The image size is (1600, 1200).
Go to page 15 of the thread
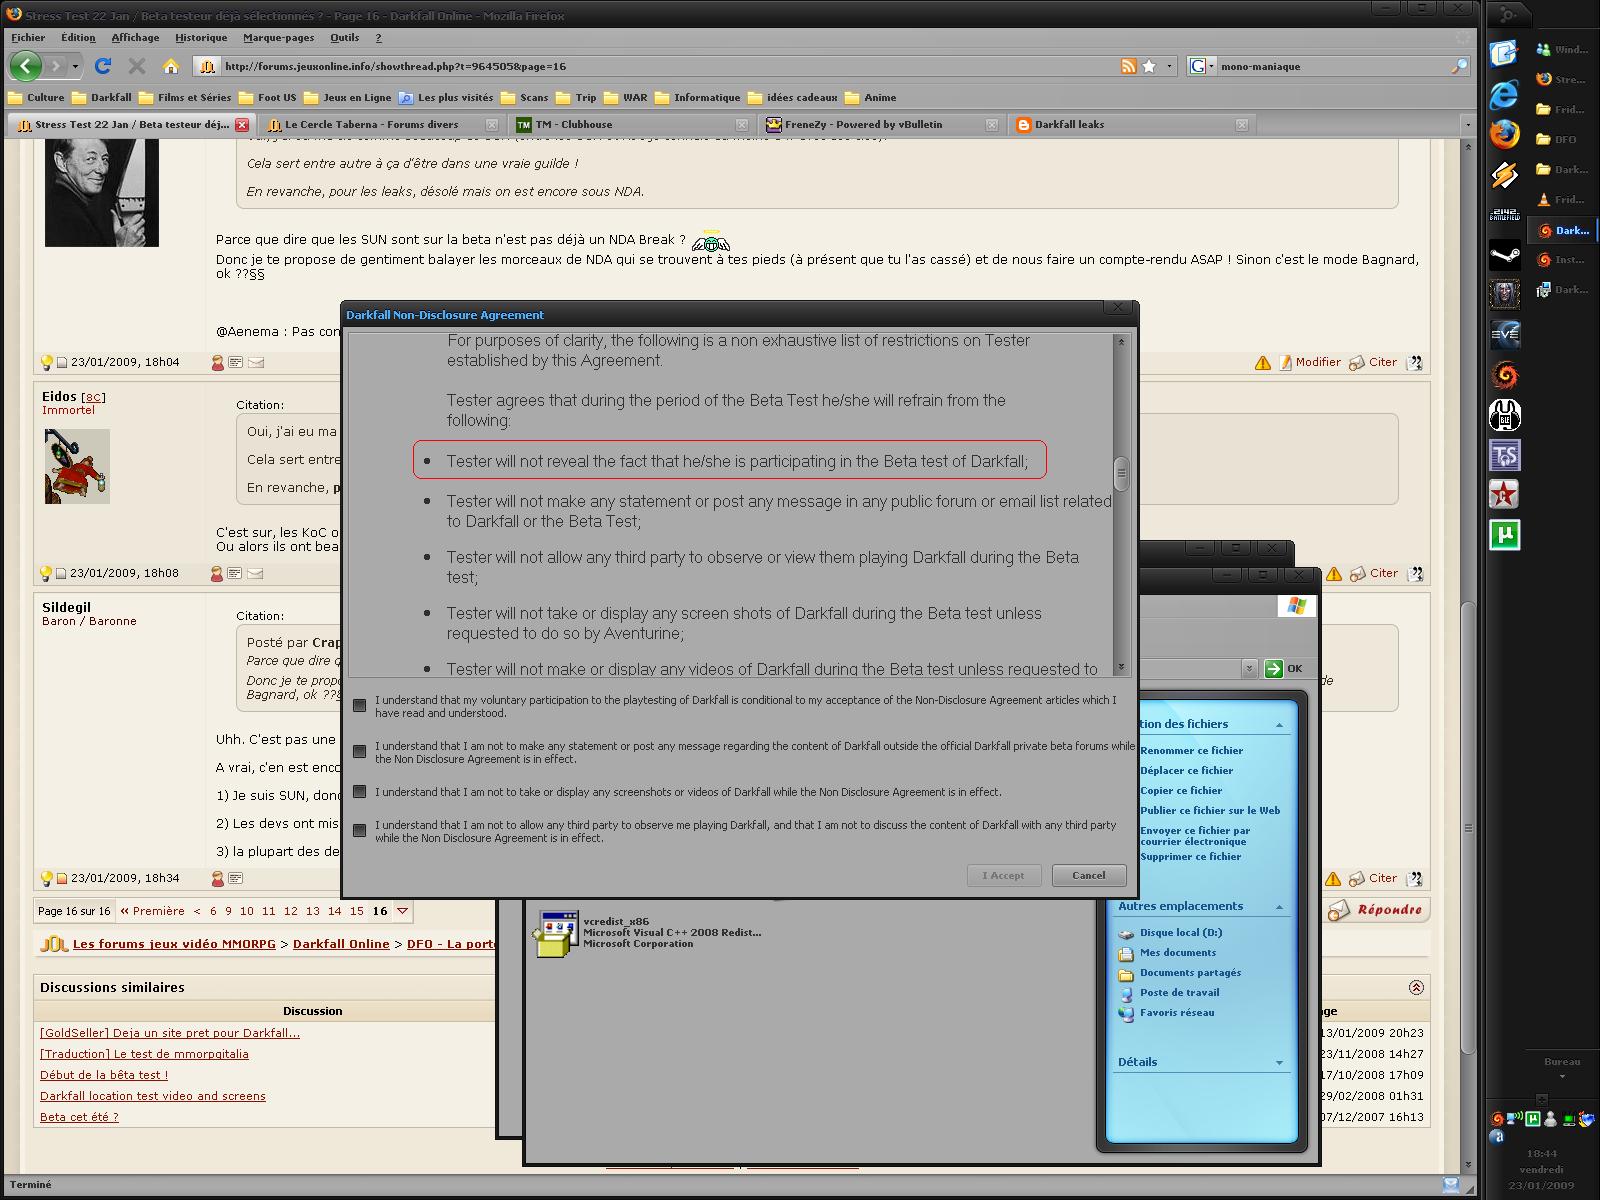[x=356, y=911]
